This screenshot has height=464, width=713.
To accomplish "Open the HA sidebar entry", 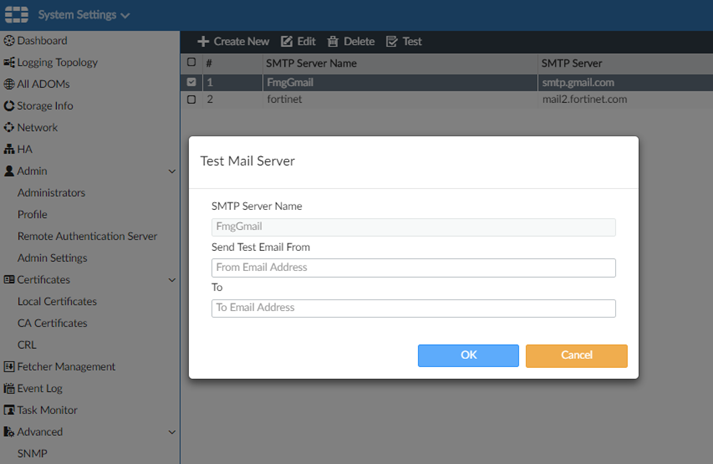I will (24, 149).
